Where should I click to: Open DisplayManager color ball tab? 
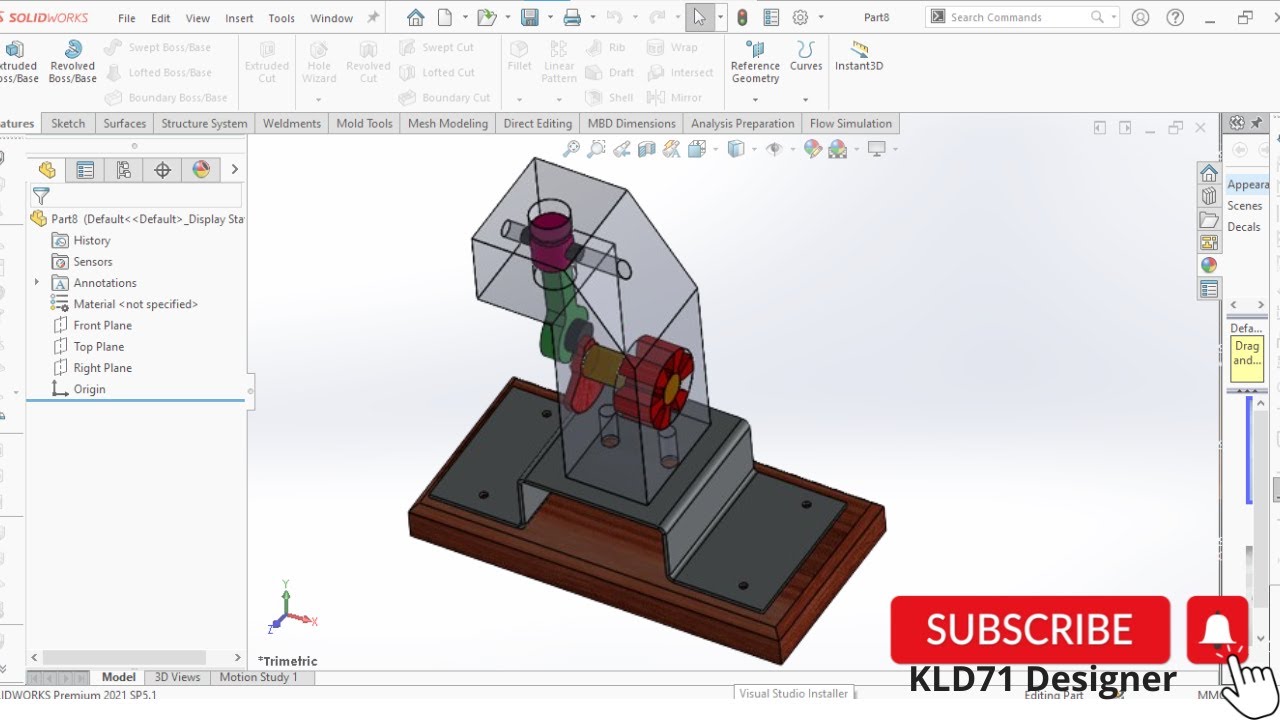[202, 170]
